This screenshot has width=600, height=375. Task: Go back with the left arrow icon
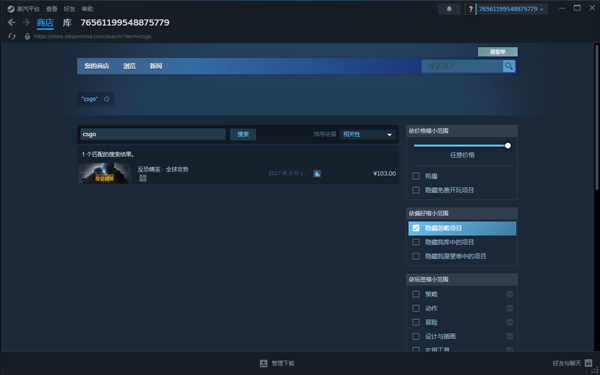coord(11,22)
